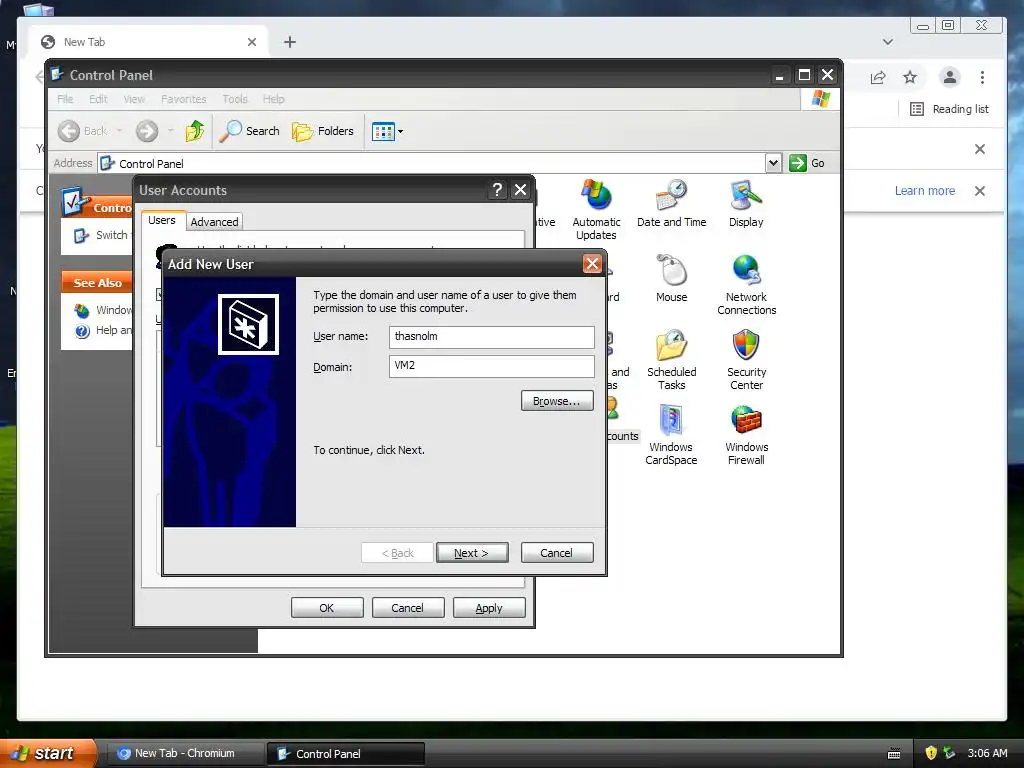Click the Start button
This screenshot has height=768, width=1024.
(x=47, y=753)
